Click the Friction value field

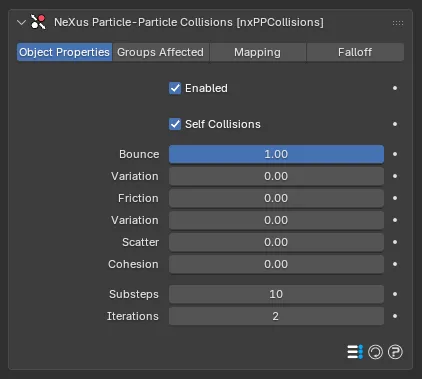tap(276, 198)
